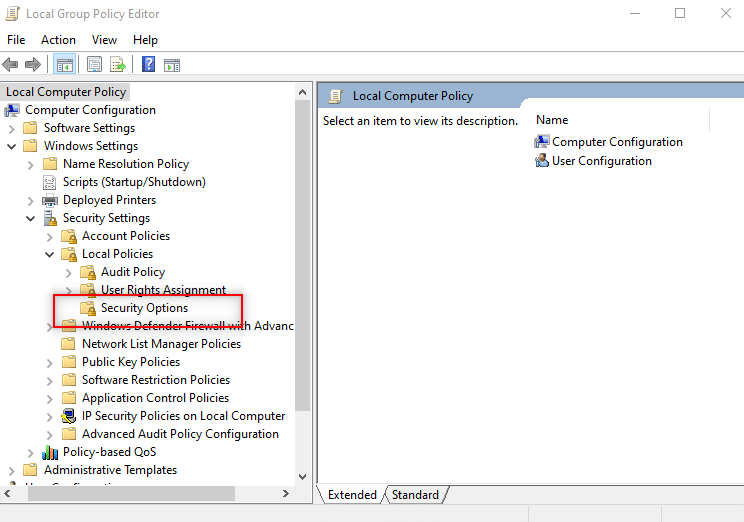Image resolution: width=744 pixels, height=522 pixels.
Task: Switch to the Standard tab
Action: click(415, 495)
